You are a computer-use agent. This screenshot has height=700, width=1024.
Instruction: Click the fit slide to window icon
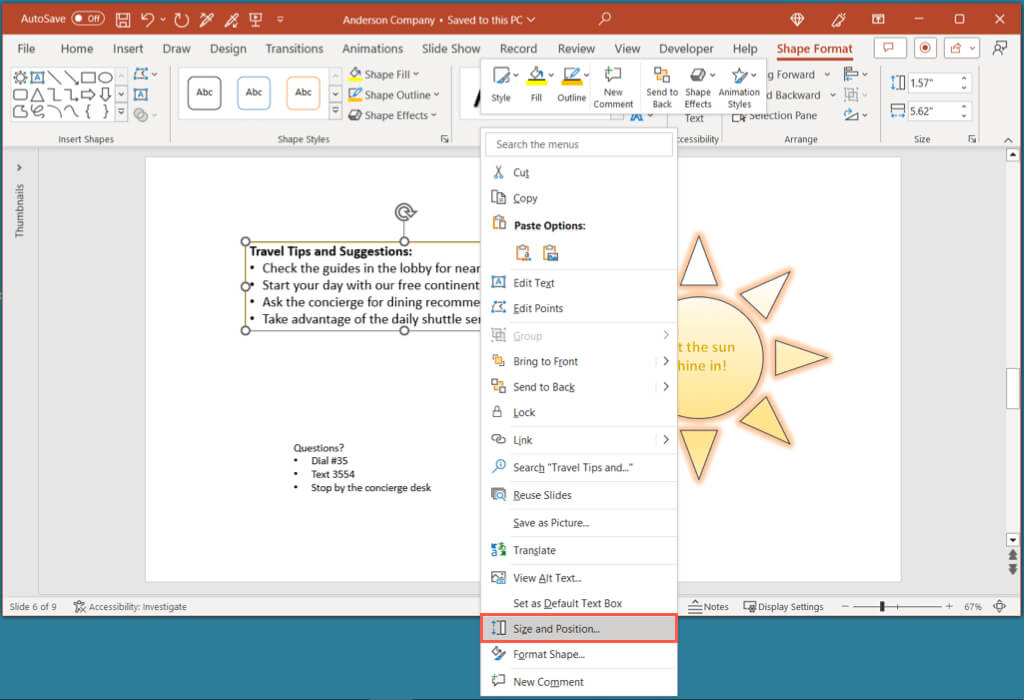click(1000, 606)
